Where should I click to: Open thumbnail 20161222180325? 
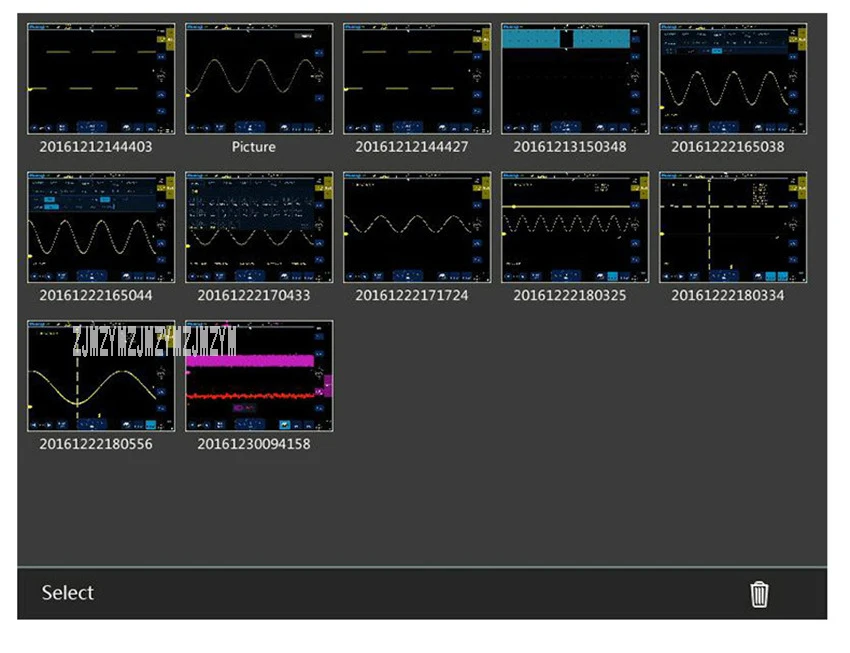coord(575,227)
